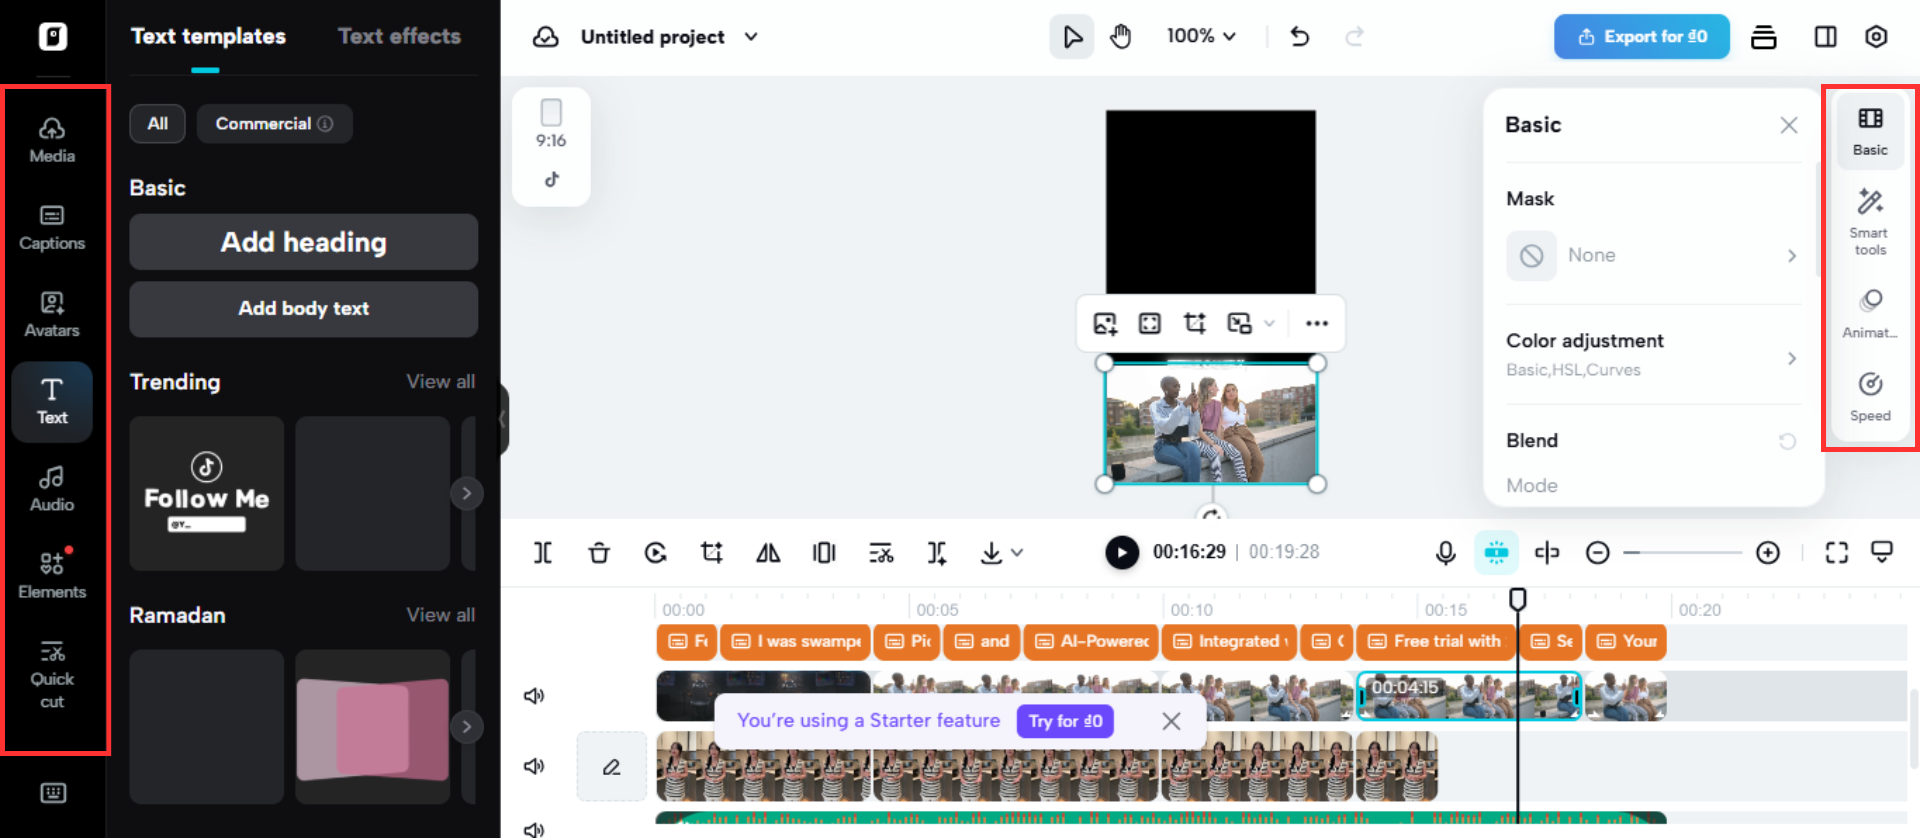The height and width of the screenshot is (840, 1920).
Task: Open the settings icon in top bar
Action: [x=1876, y=37]
